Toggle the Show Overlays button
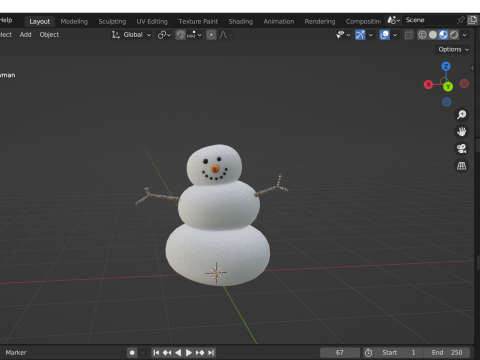This screenshot has height=360, width=480. click(384, 35)
